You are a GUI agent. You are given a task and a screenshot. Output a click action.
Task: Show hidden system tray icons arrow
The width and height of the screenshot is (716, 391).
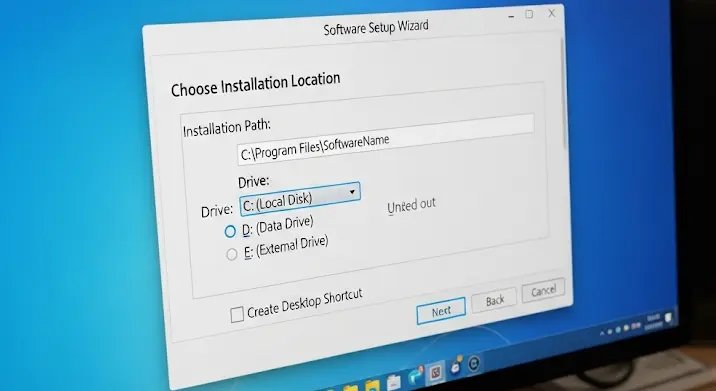click(x=602, y=333)
